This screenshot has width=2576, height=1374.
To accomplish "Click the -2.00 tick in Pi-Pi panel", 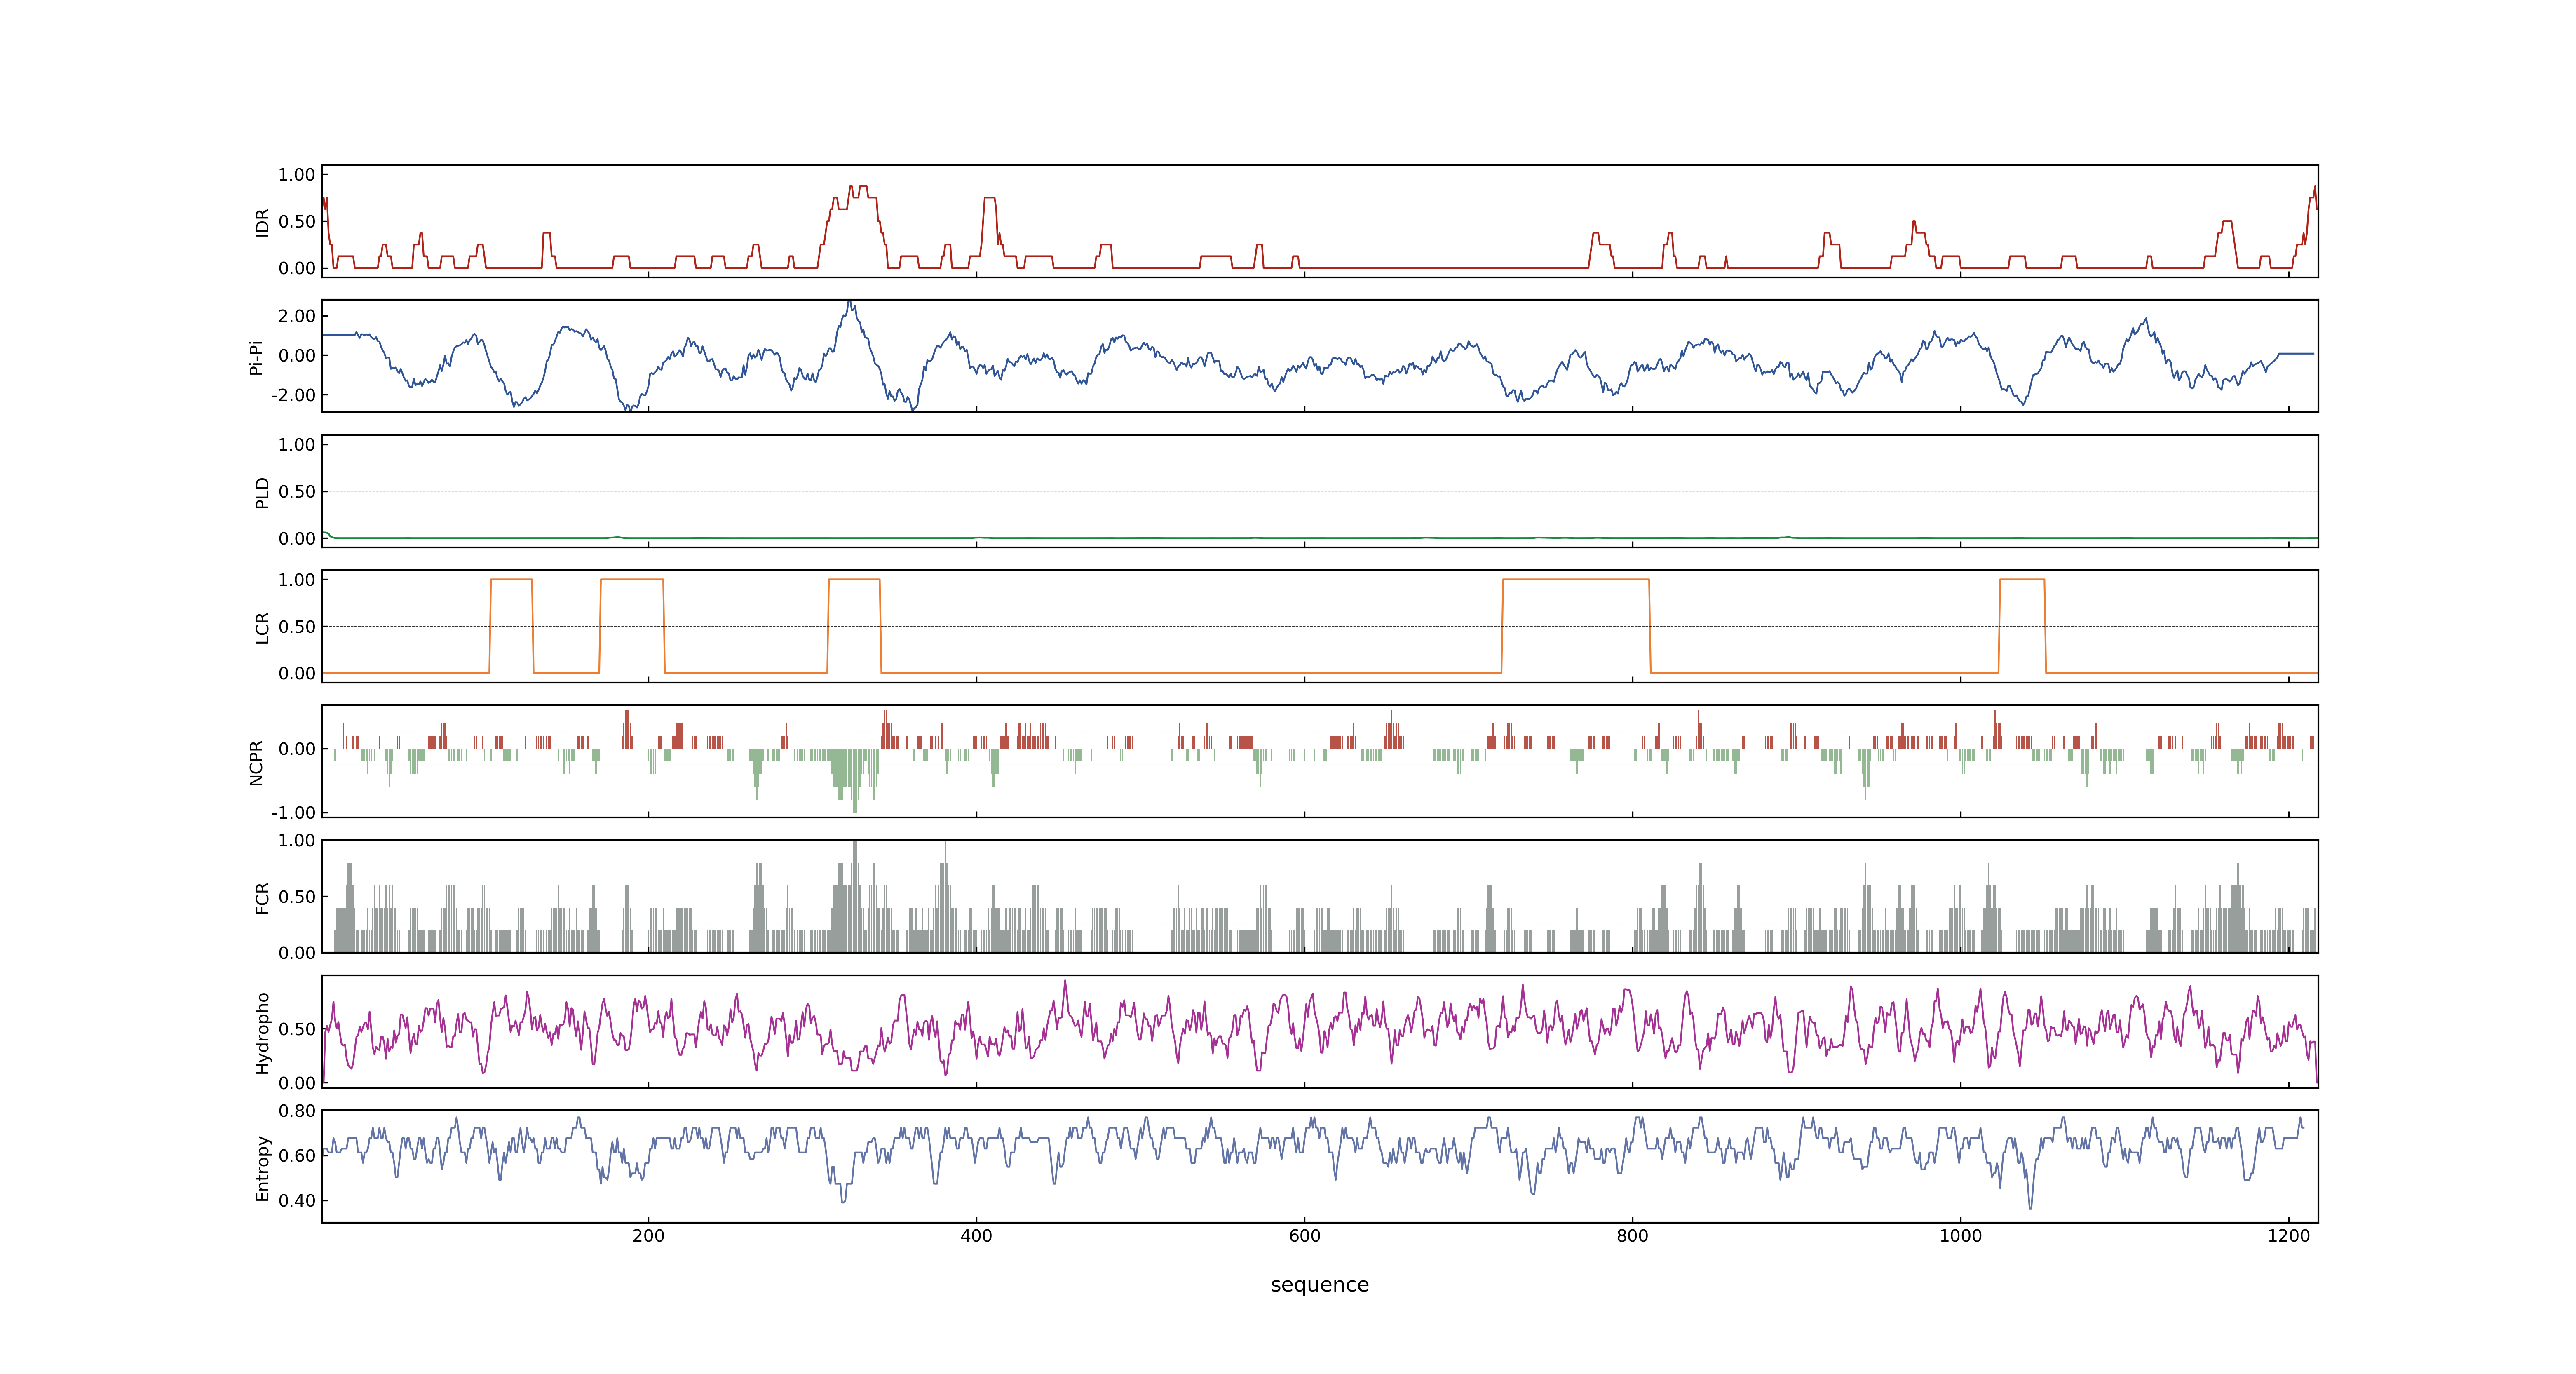I will 293,395.
